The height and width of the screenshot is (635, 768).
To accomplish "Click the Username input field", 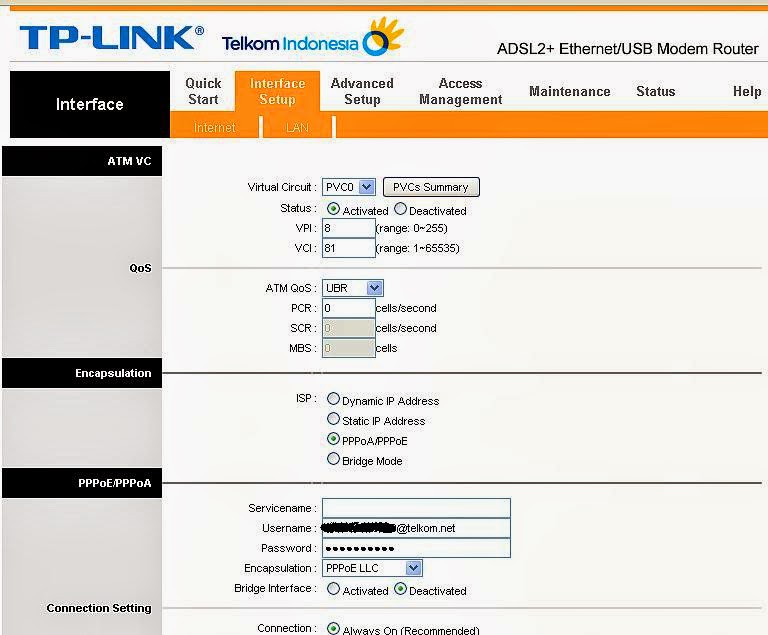I will coord(416,528).
